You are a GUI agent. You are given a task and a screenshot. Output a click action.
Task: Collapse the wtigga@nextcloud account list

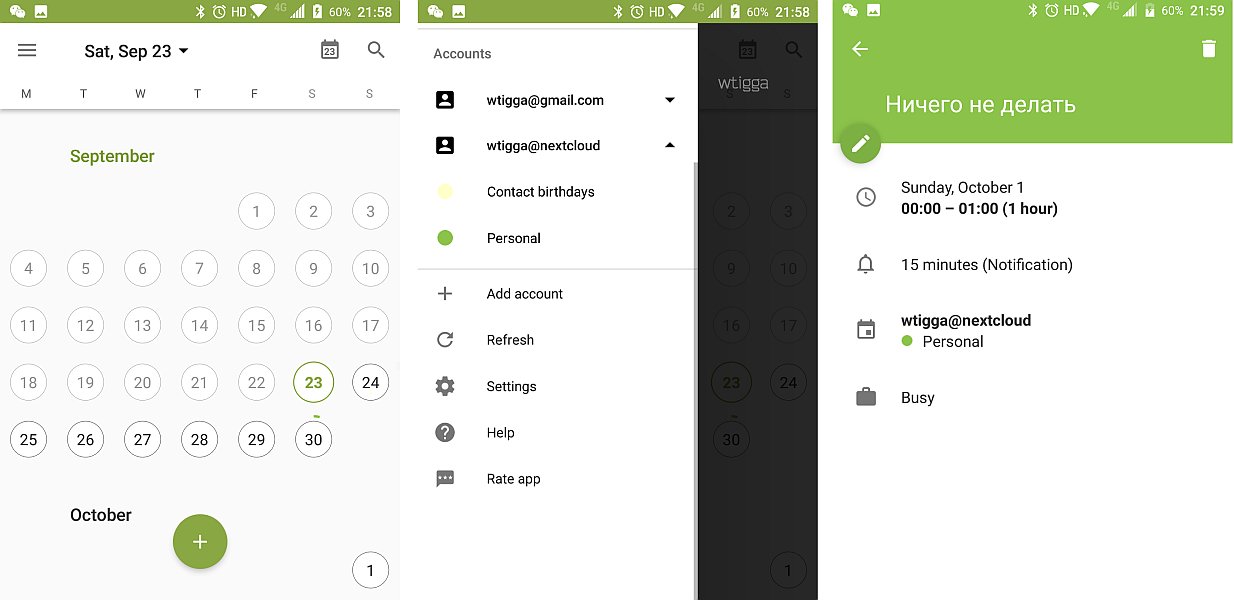668,145
